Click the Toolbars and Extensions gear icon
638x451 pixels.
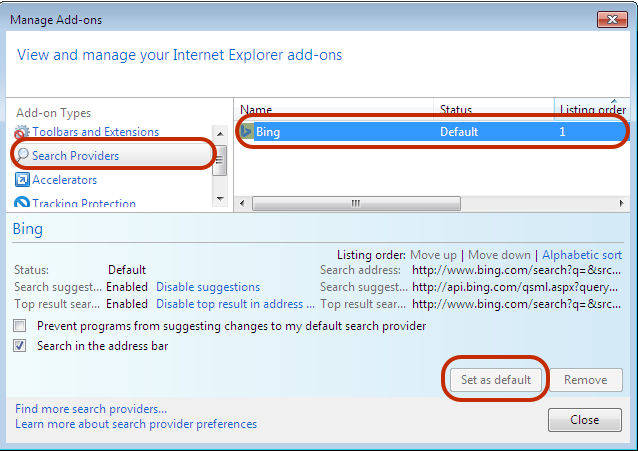(x=22, y=132)
